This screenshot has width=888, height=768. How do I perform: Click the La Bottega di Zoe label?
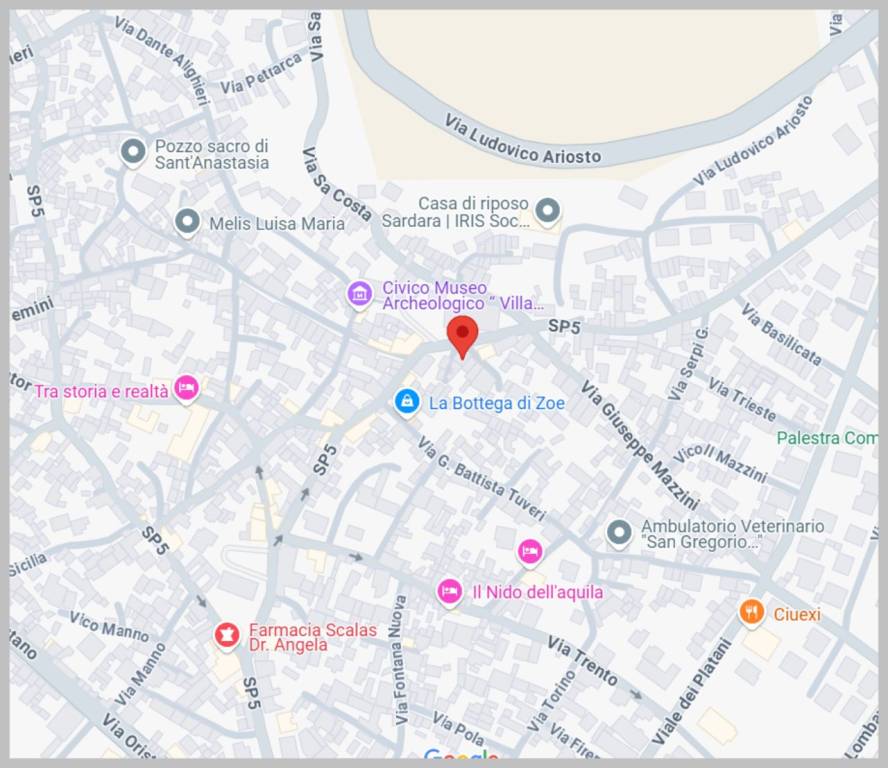[497, 403]
